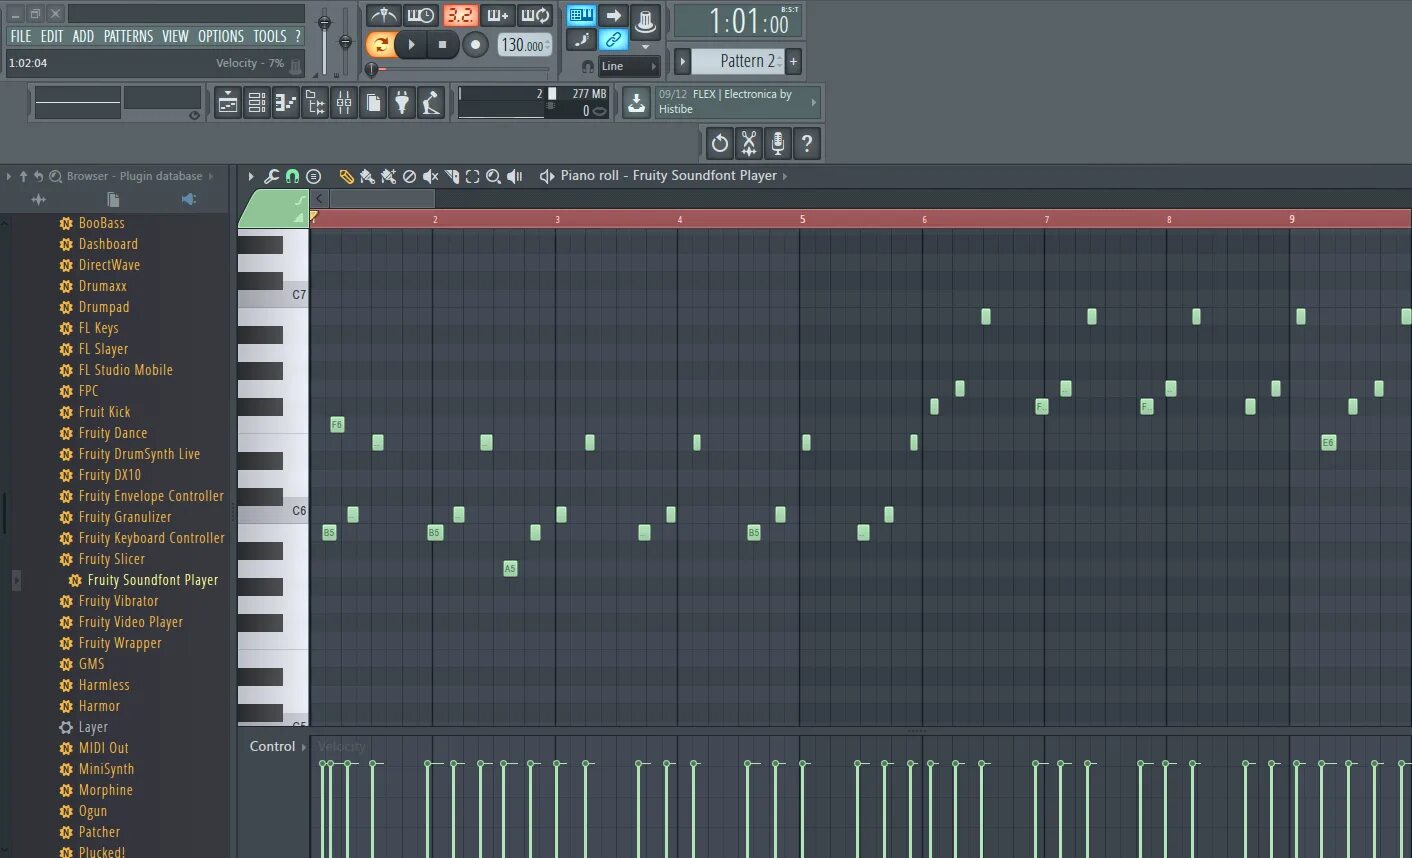Image resolution: width=1412 pixels, height=858 pixels.
Task: Select the marquee Select tool
Action: (472, 176)
